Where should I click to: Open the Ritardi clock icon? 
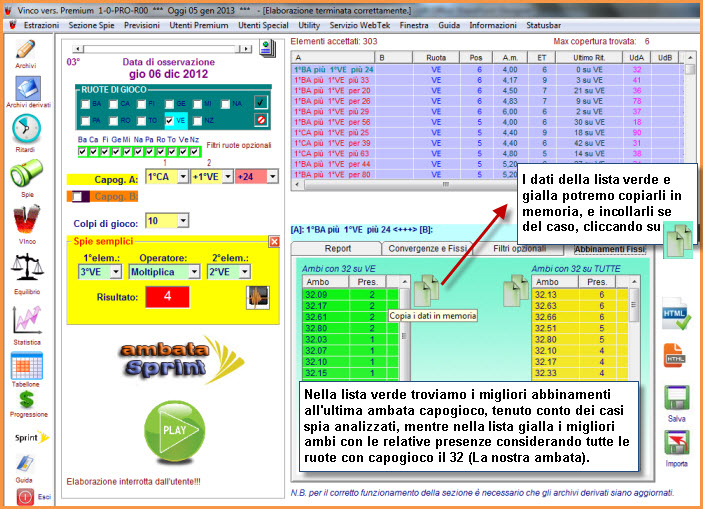tap(26, 128)
